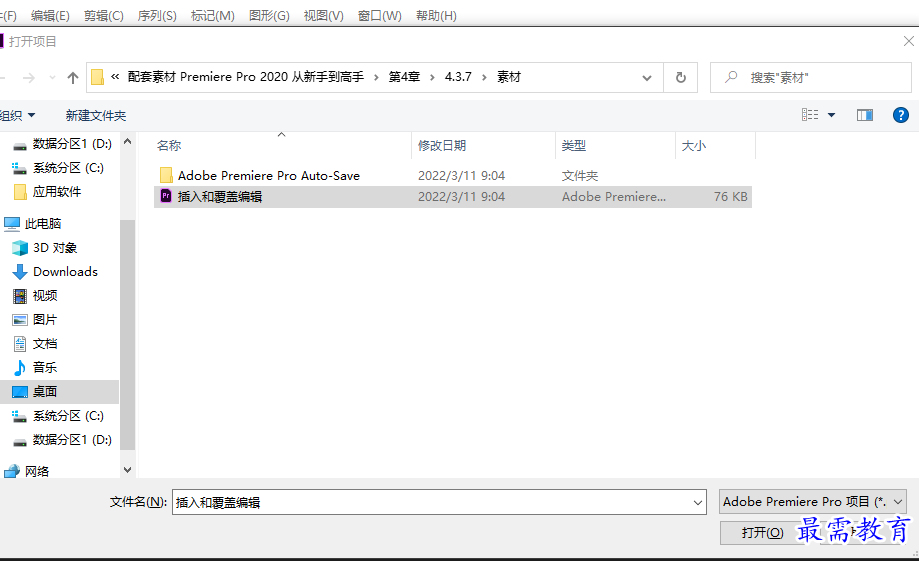Sort by 类型 column header
This screenshot has width=919, height=561.
574,145
